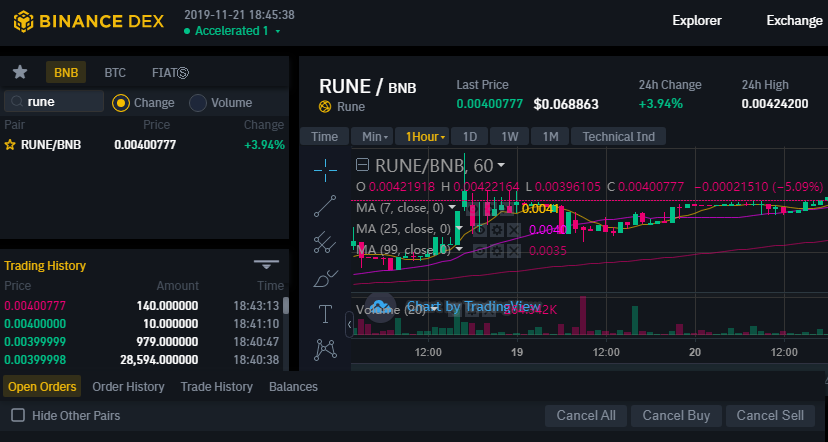Viewport: 828px width, 442px height.
Task: Open the Explorer menu
Action: (697, 21)
